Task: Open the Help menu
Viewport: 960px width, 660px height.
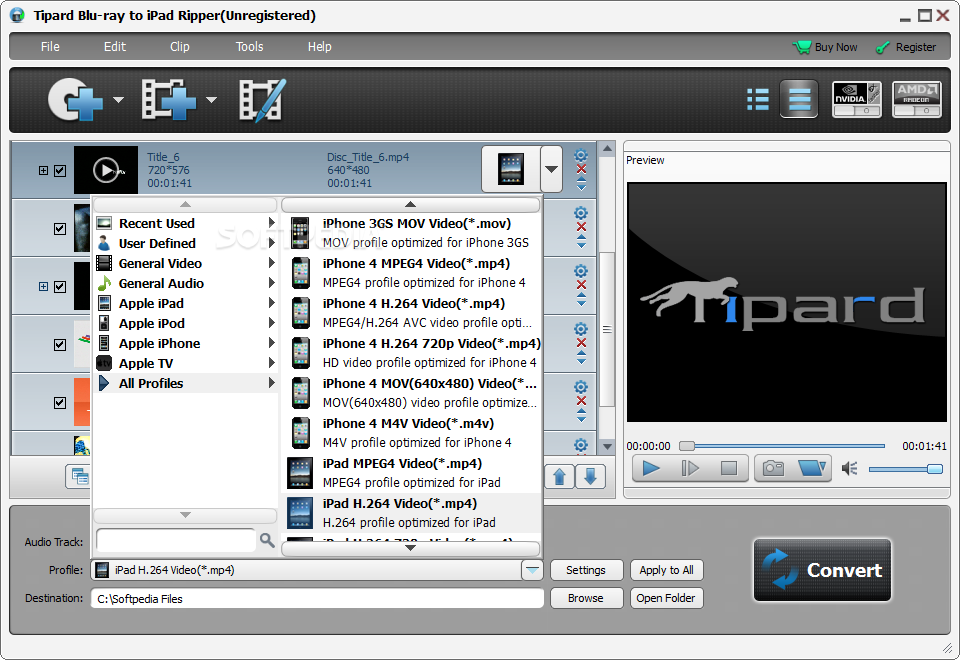Action: click(x=319, y=47)
